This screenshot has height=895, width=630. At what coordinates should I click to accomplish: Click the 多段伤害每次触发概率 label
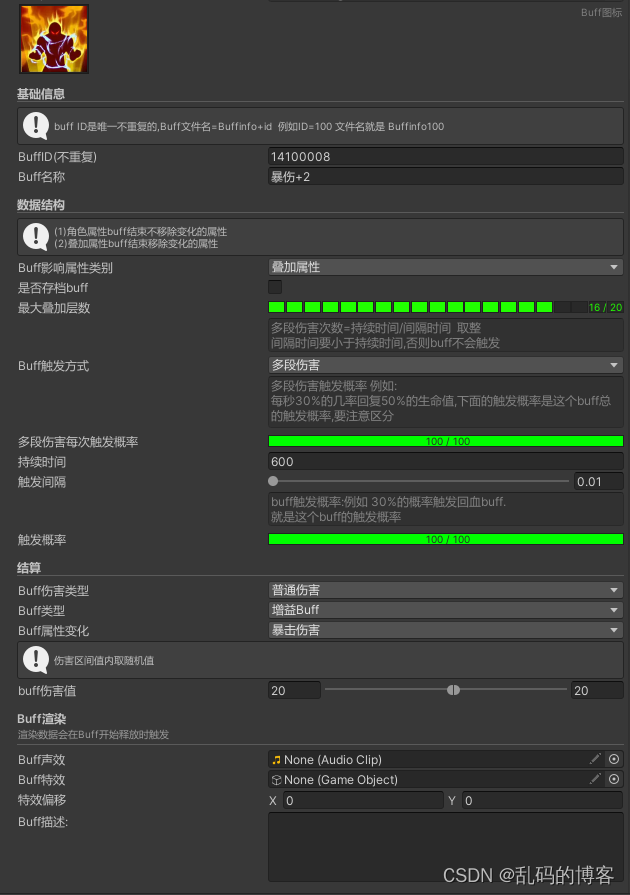tap(78, 442)
